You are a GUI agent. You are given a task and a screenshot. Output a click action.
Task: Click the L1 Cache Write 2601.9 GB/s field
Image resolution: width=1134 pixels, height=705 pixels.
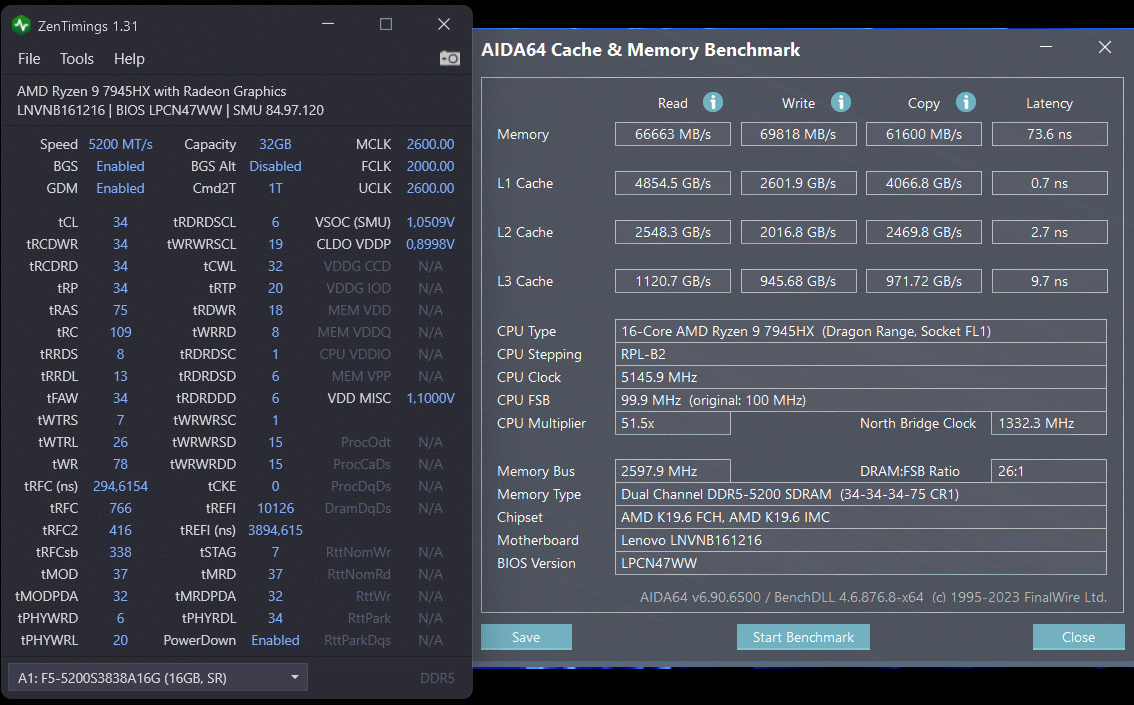tap(798, 183)
